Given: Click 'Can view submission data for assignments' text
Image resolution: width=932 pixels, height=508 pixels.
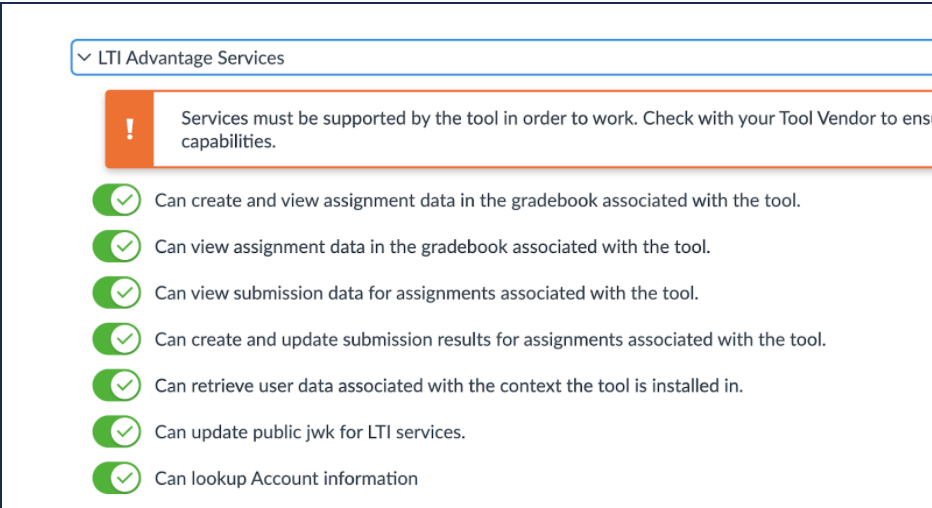Looking at the screenshot, I should [426, 293].
